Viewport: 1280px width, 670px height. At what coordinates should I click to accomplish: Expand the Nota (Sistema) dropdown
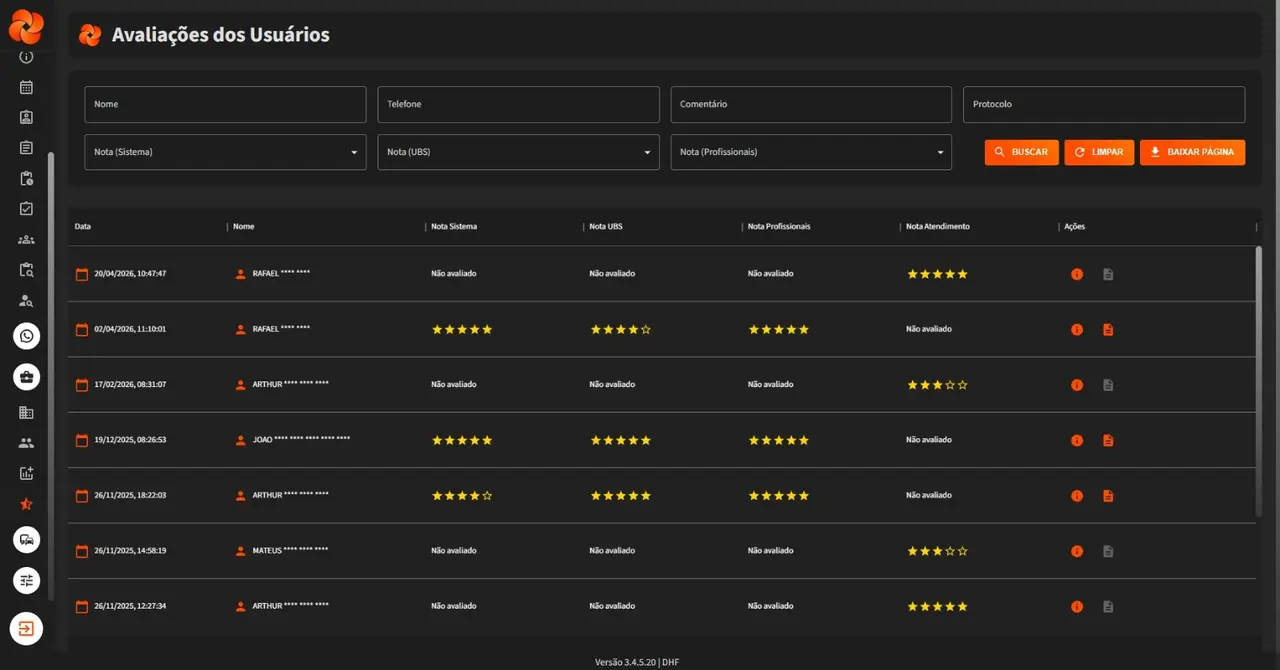pos(225,152)
